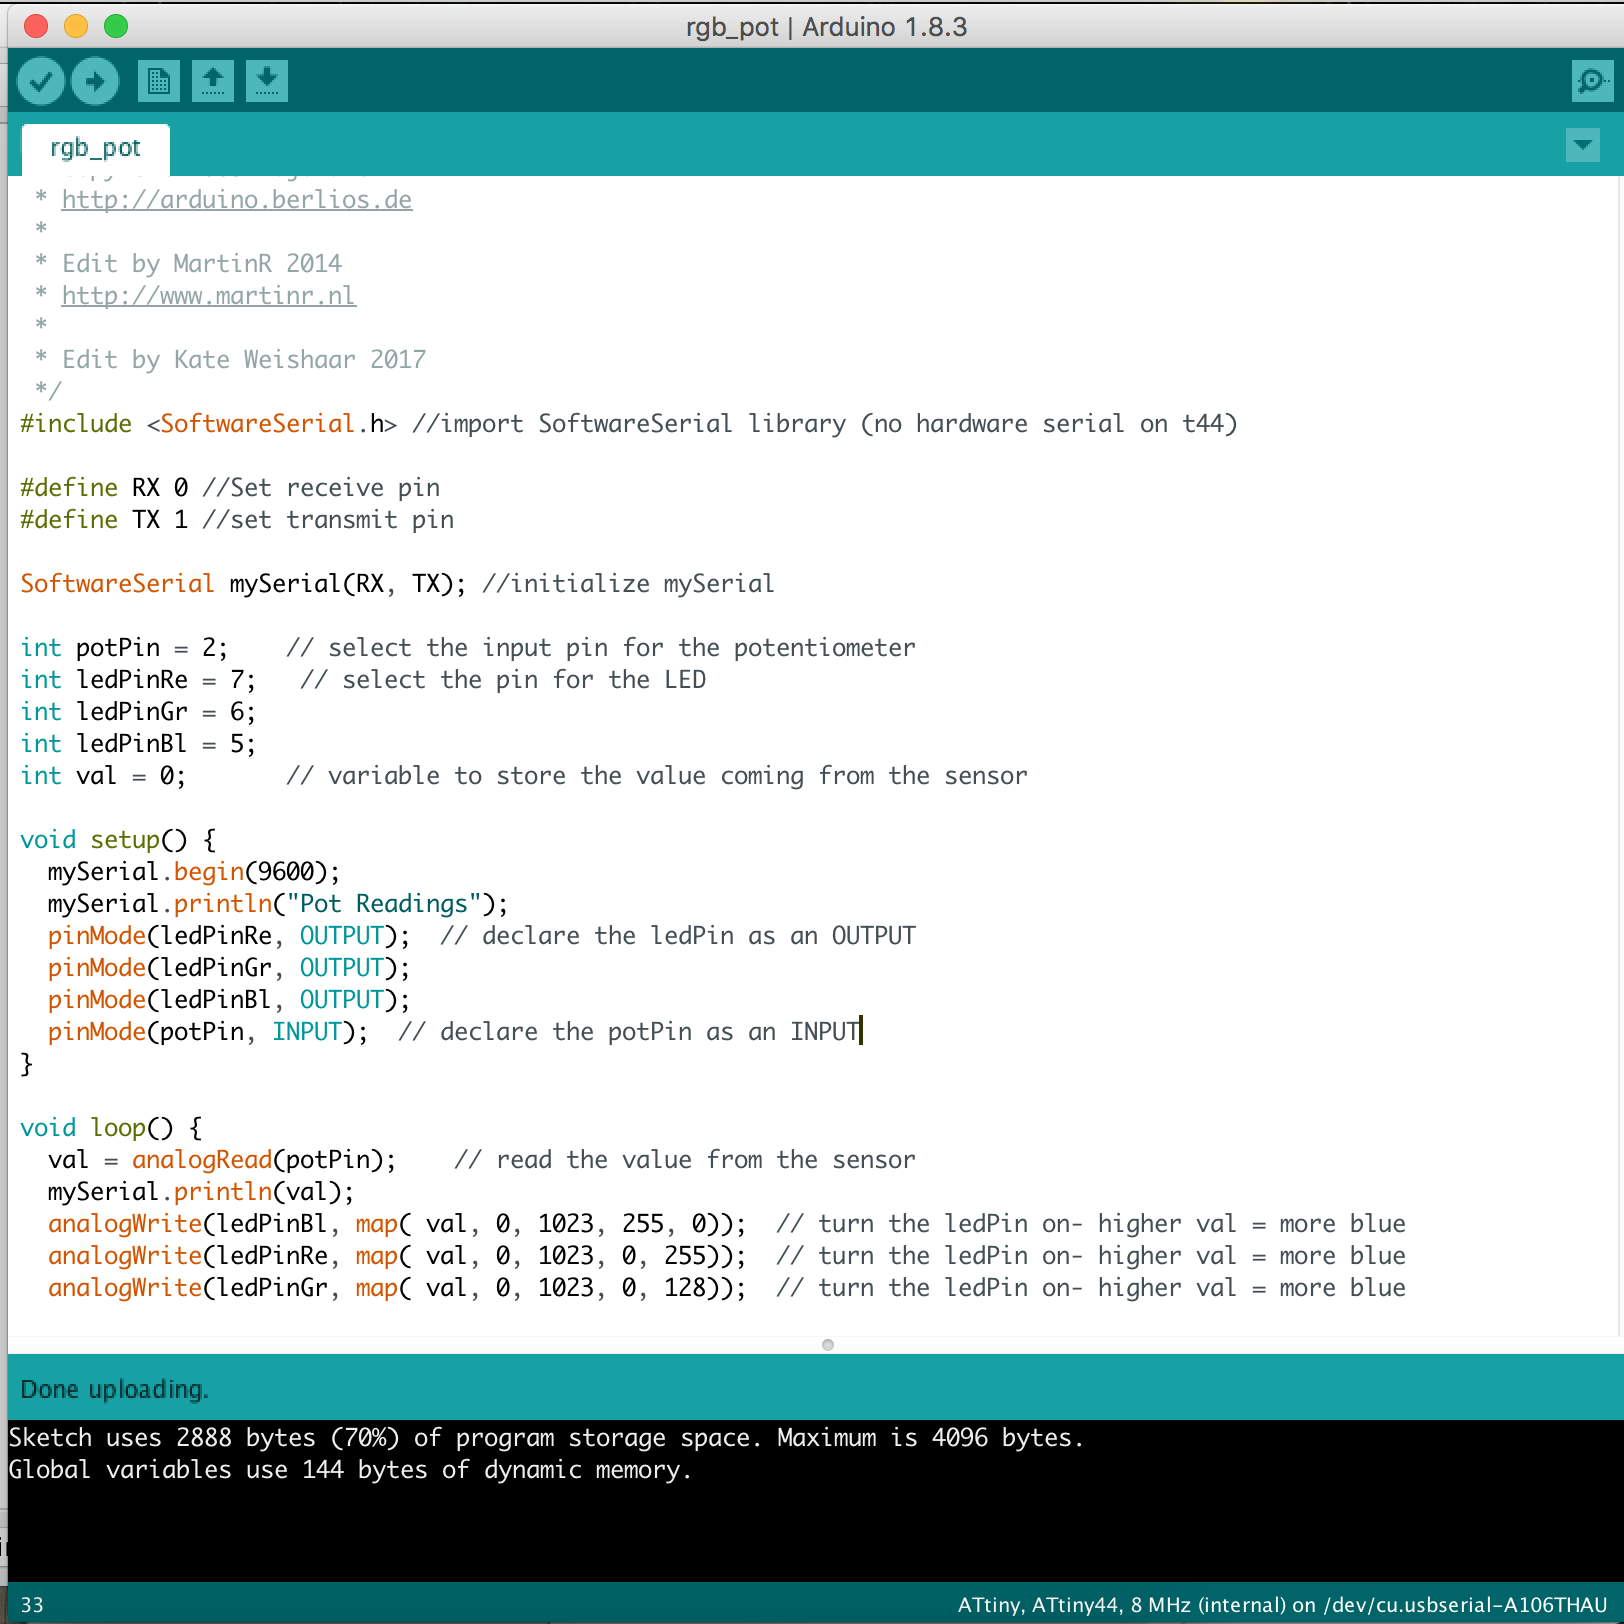This screenshot has height=1624, width=1624.
Task: Click the analogWrite(ledPinBl, ...) line
Action: click(x=727, y=1223)
